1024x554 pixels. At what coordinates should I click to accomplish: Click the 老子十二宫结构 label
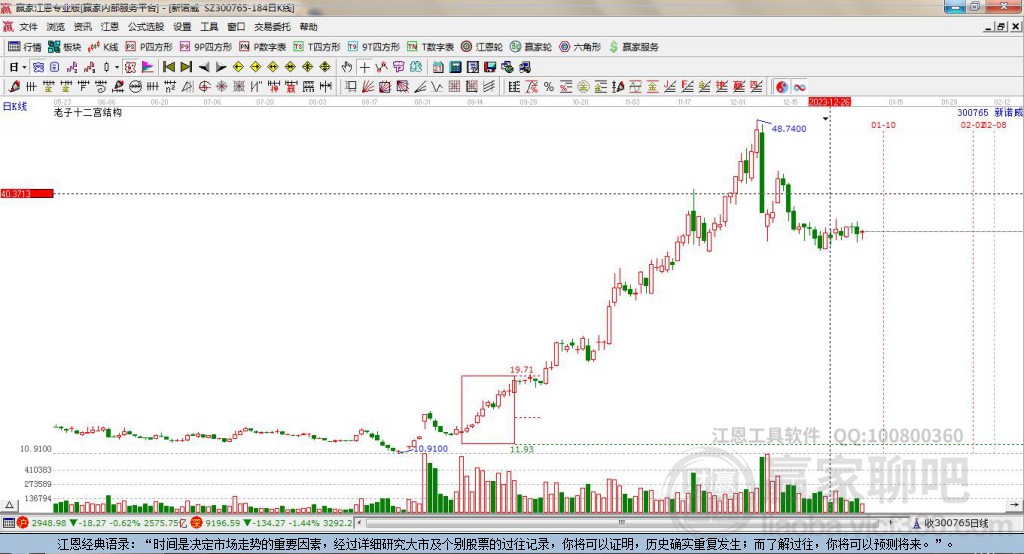pos(88,112)
